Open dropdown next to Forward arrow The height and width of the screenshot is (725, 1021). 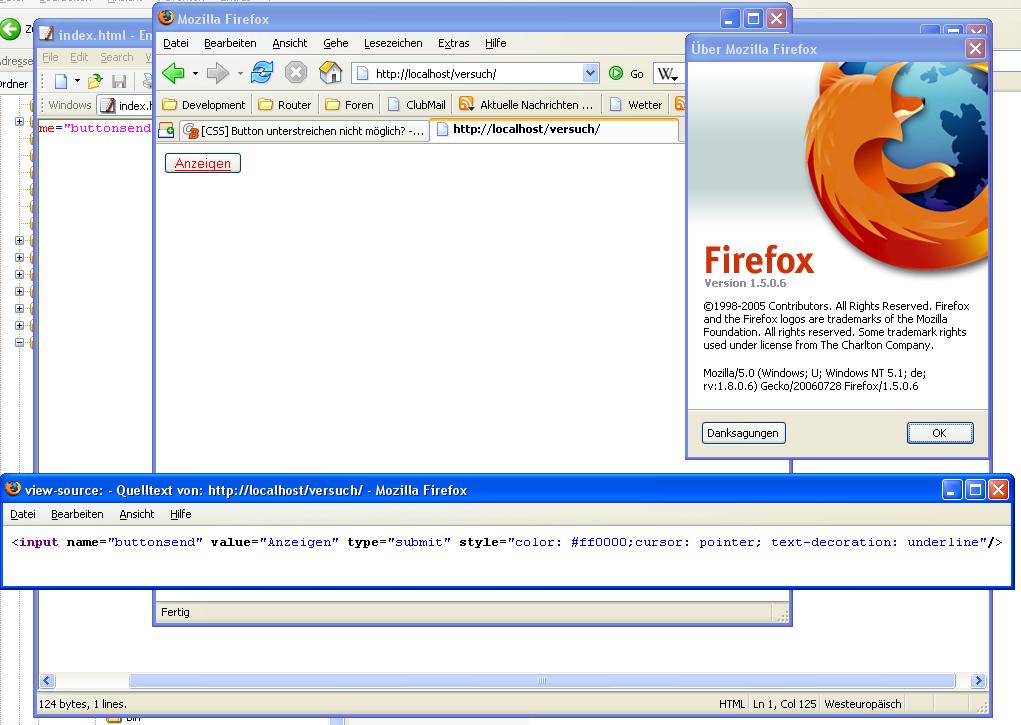click(240, 74)
